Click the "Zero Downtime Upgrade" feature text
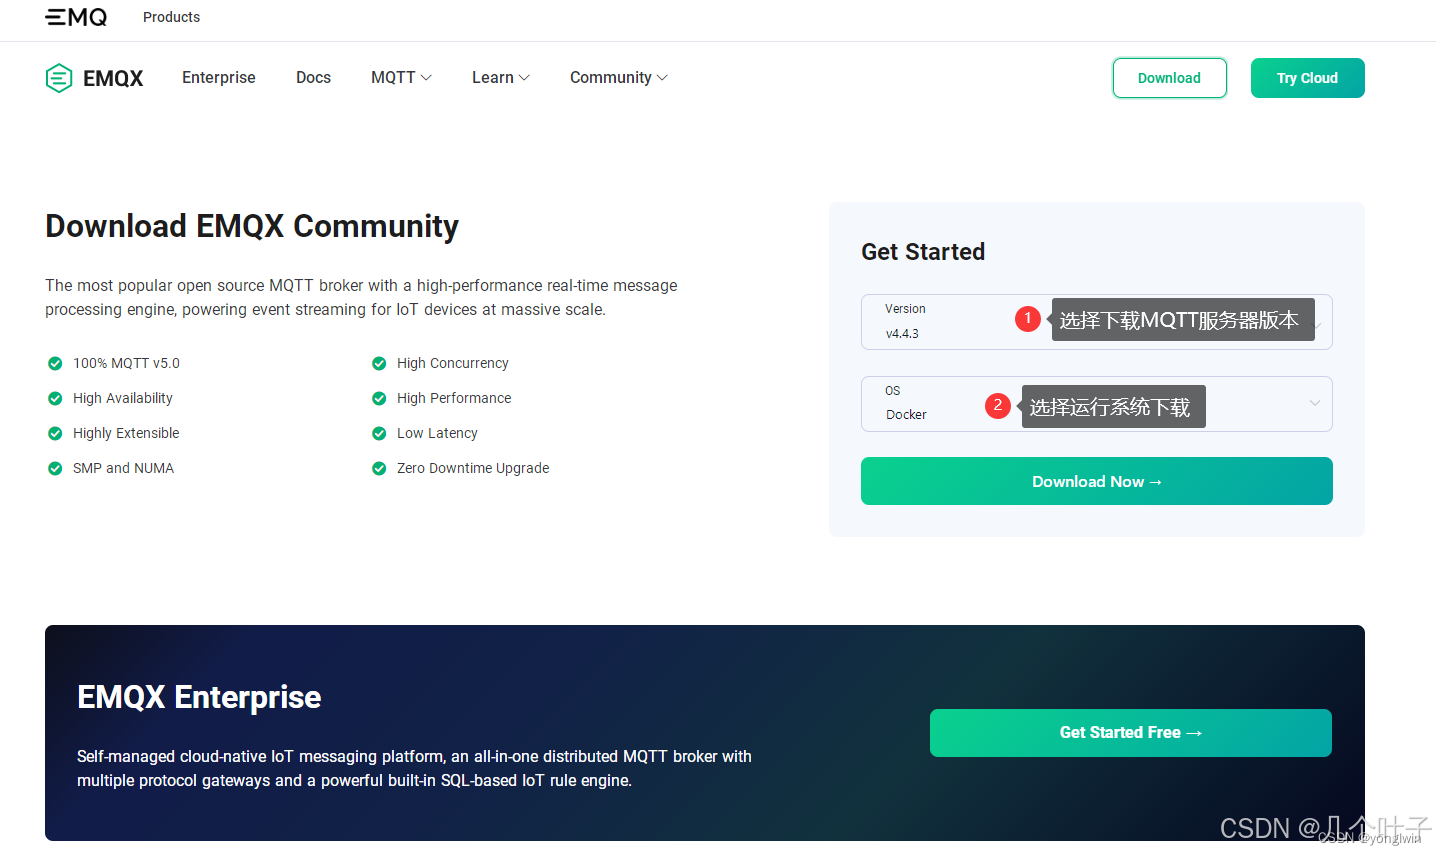The width and height of the screenshot is (1436, 855). 473,468
